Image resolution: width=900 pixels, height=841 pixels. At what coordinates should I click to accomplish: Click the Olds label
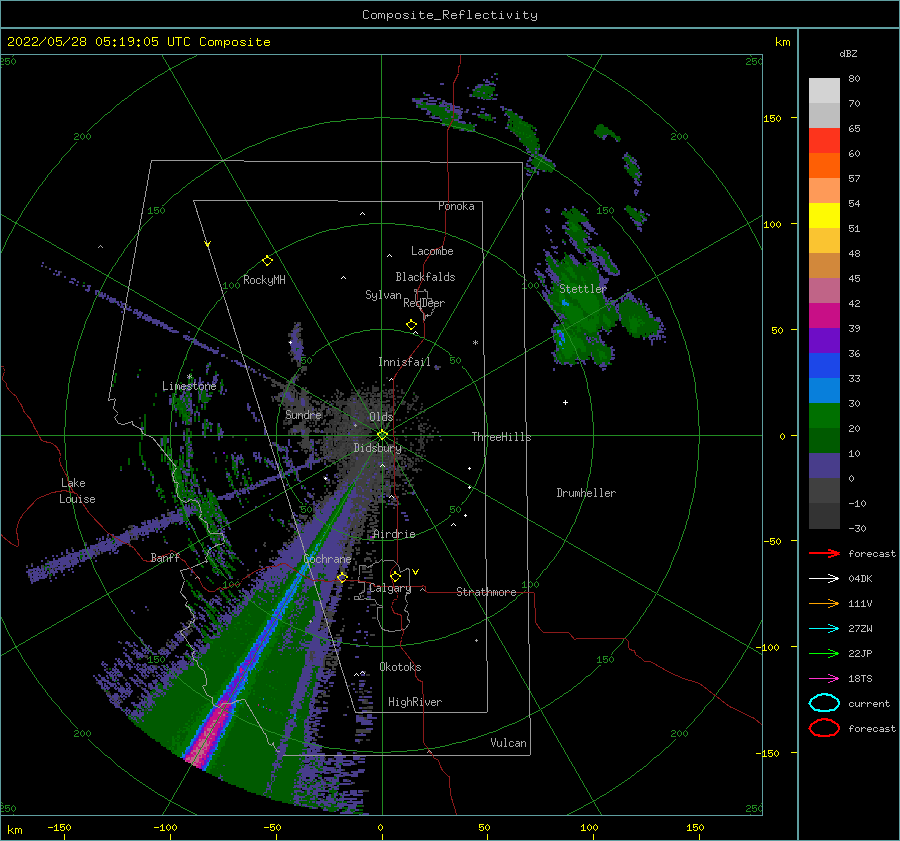click(x=381, y=417)
